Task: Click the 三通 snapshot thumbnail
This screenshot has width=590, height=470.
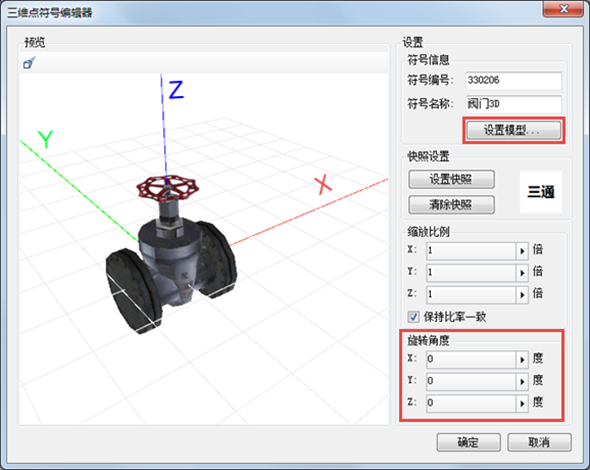Action: (x=541, y=192)
